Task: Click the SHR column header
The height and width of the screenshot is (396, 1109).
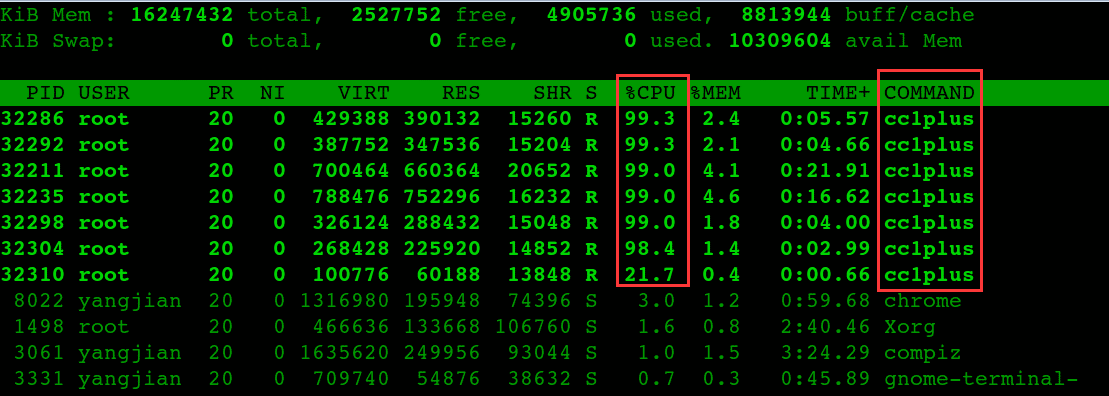Action: [x=552, y=93]
